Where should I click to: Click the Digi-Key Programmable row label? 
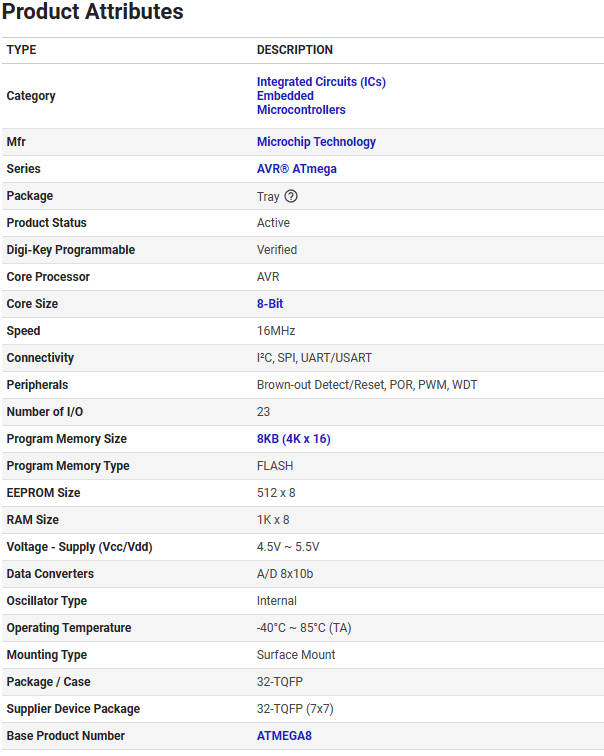(71, 250)
